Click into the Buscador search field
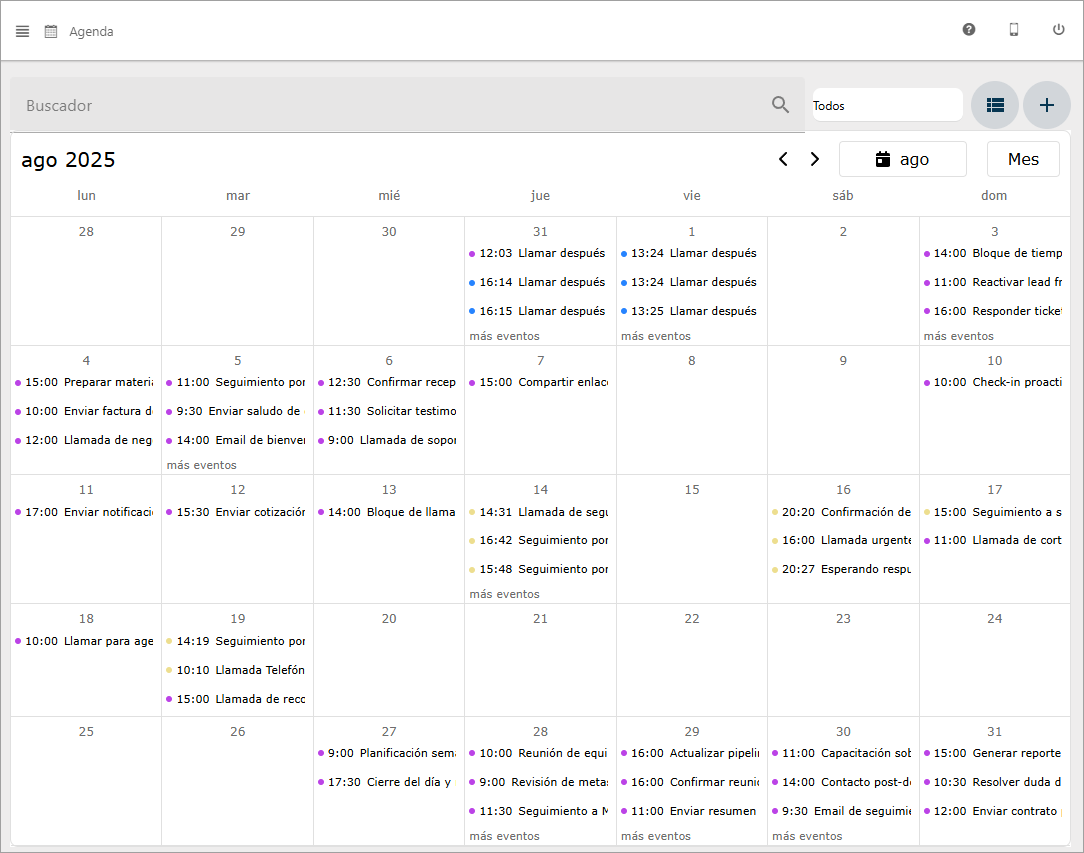Viewport: 1084px width, 853px height. [390, 105]
